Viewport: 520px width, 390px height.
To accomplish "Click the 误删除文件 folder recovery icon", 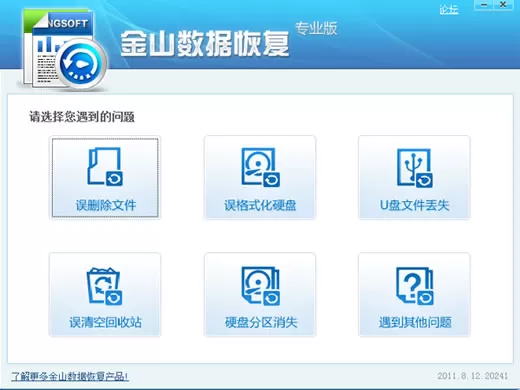I will [x=105, y=166].
